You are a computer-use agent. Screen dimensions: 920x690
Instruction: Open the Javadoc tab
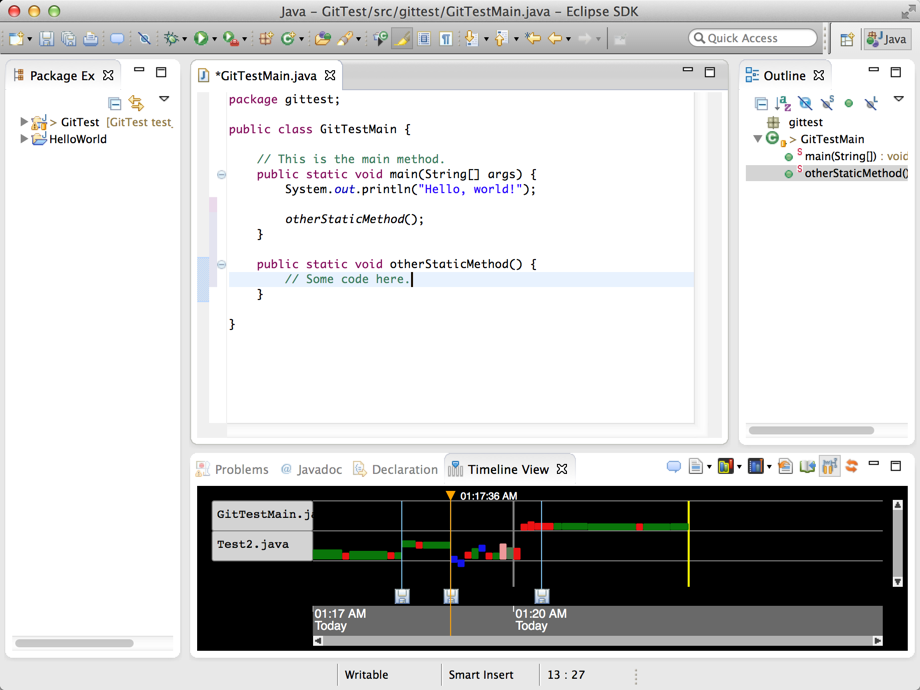tap(319, 469)
